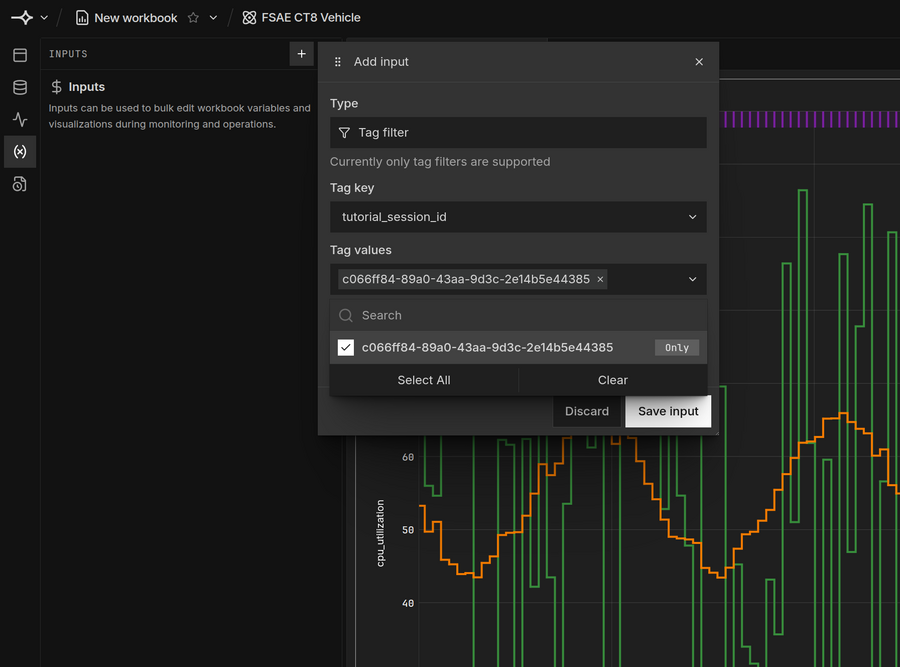Discard the new input

click(x=587, y=411)
